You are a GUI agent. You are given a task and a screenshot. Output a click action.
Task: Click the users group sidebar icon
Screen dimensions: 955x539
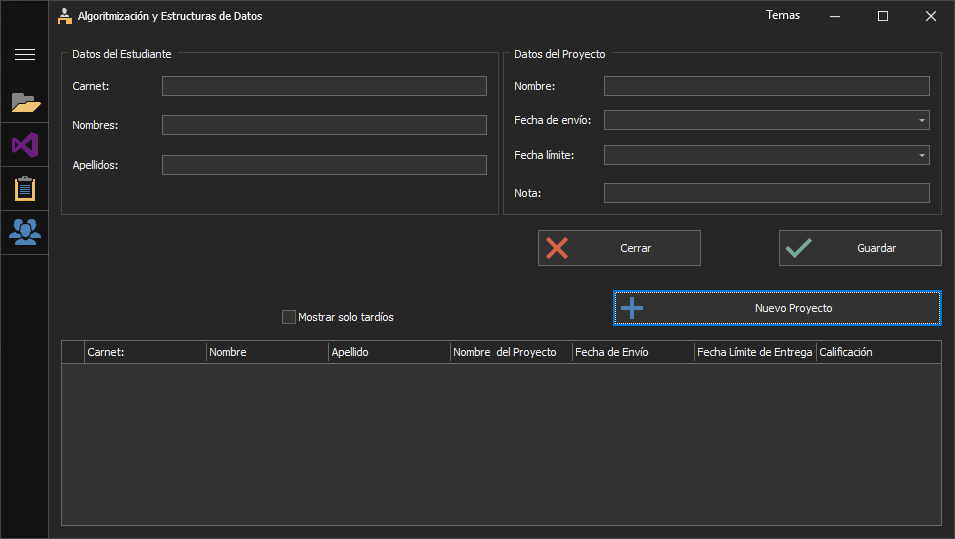point(25,232)
